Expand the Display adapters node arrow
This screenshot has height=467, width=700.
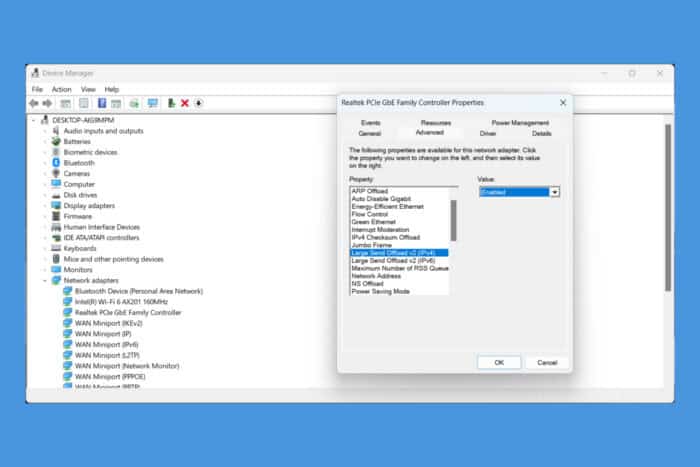click(45, 206)
